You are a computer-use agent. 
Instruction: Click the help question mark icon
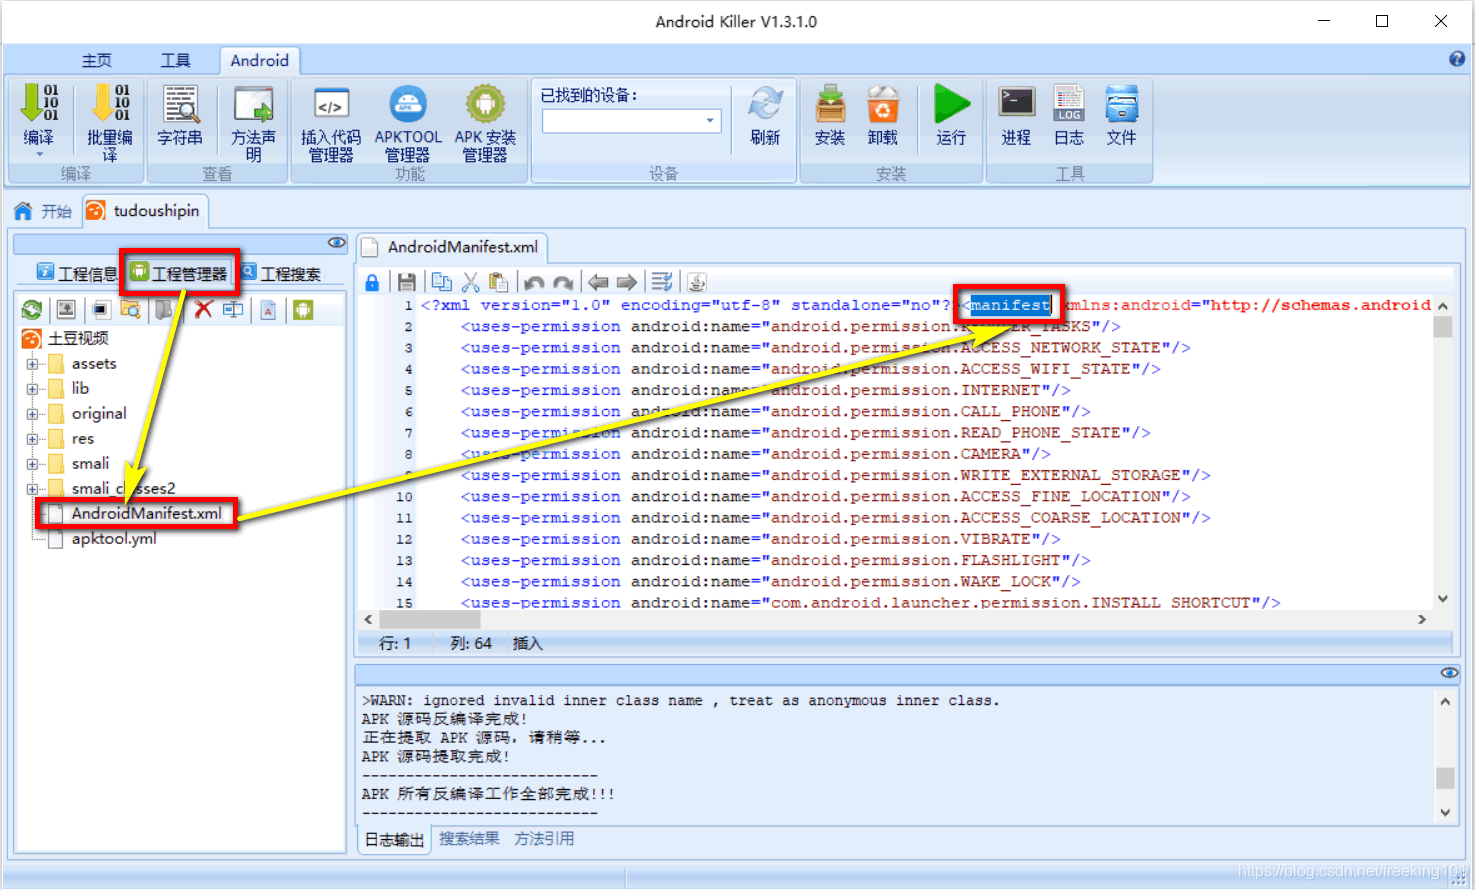1457,59
